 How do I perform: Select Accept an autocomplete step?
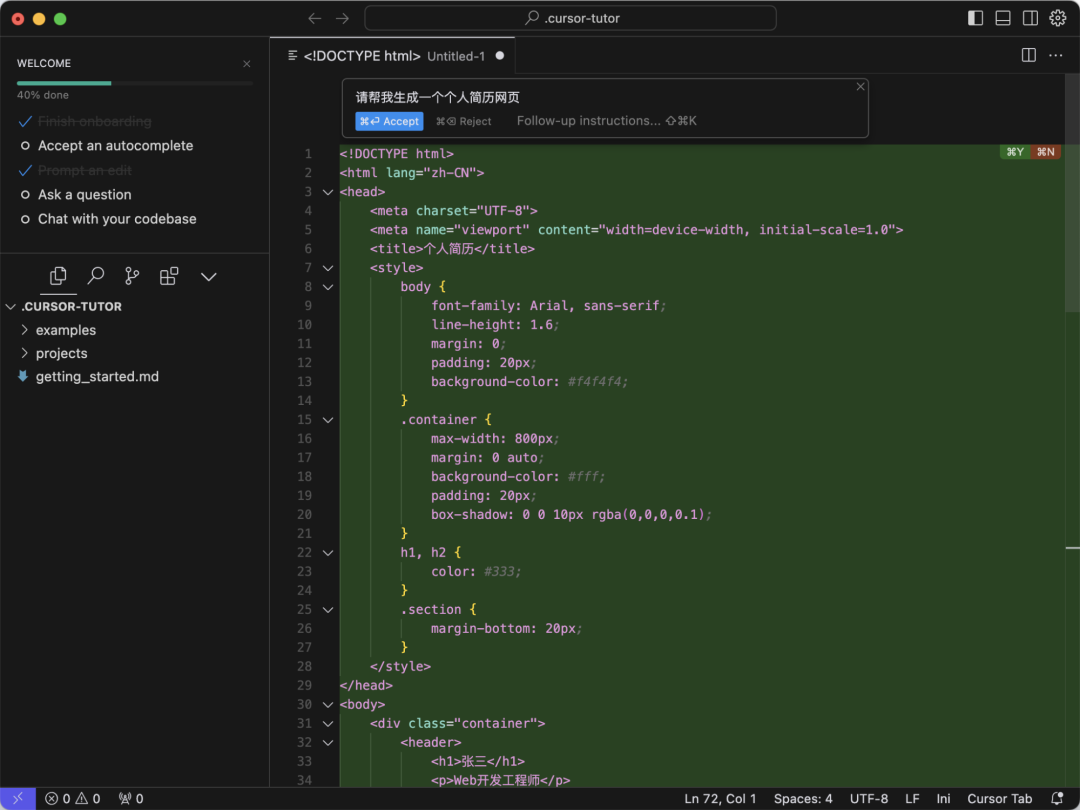coord(115,146)
